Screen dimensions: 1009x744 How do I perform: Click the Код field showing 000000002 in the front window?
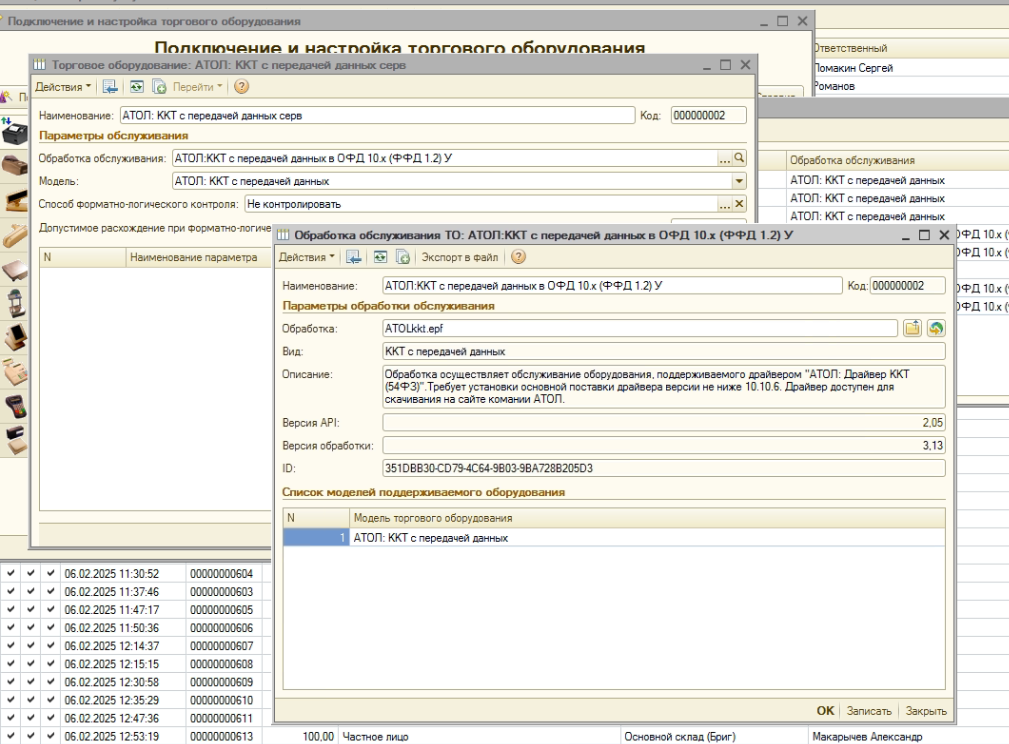coord(907,286)
